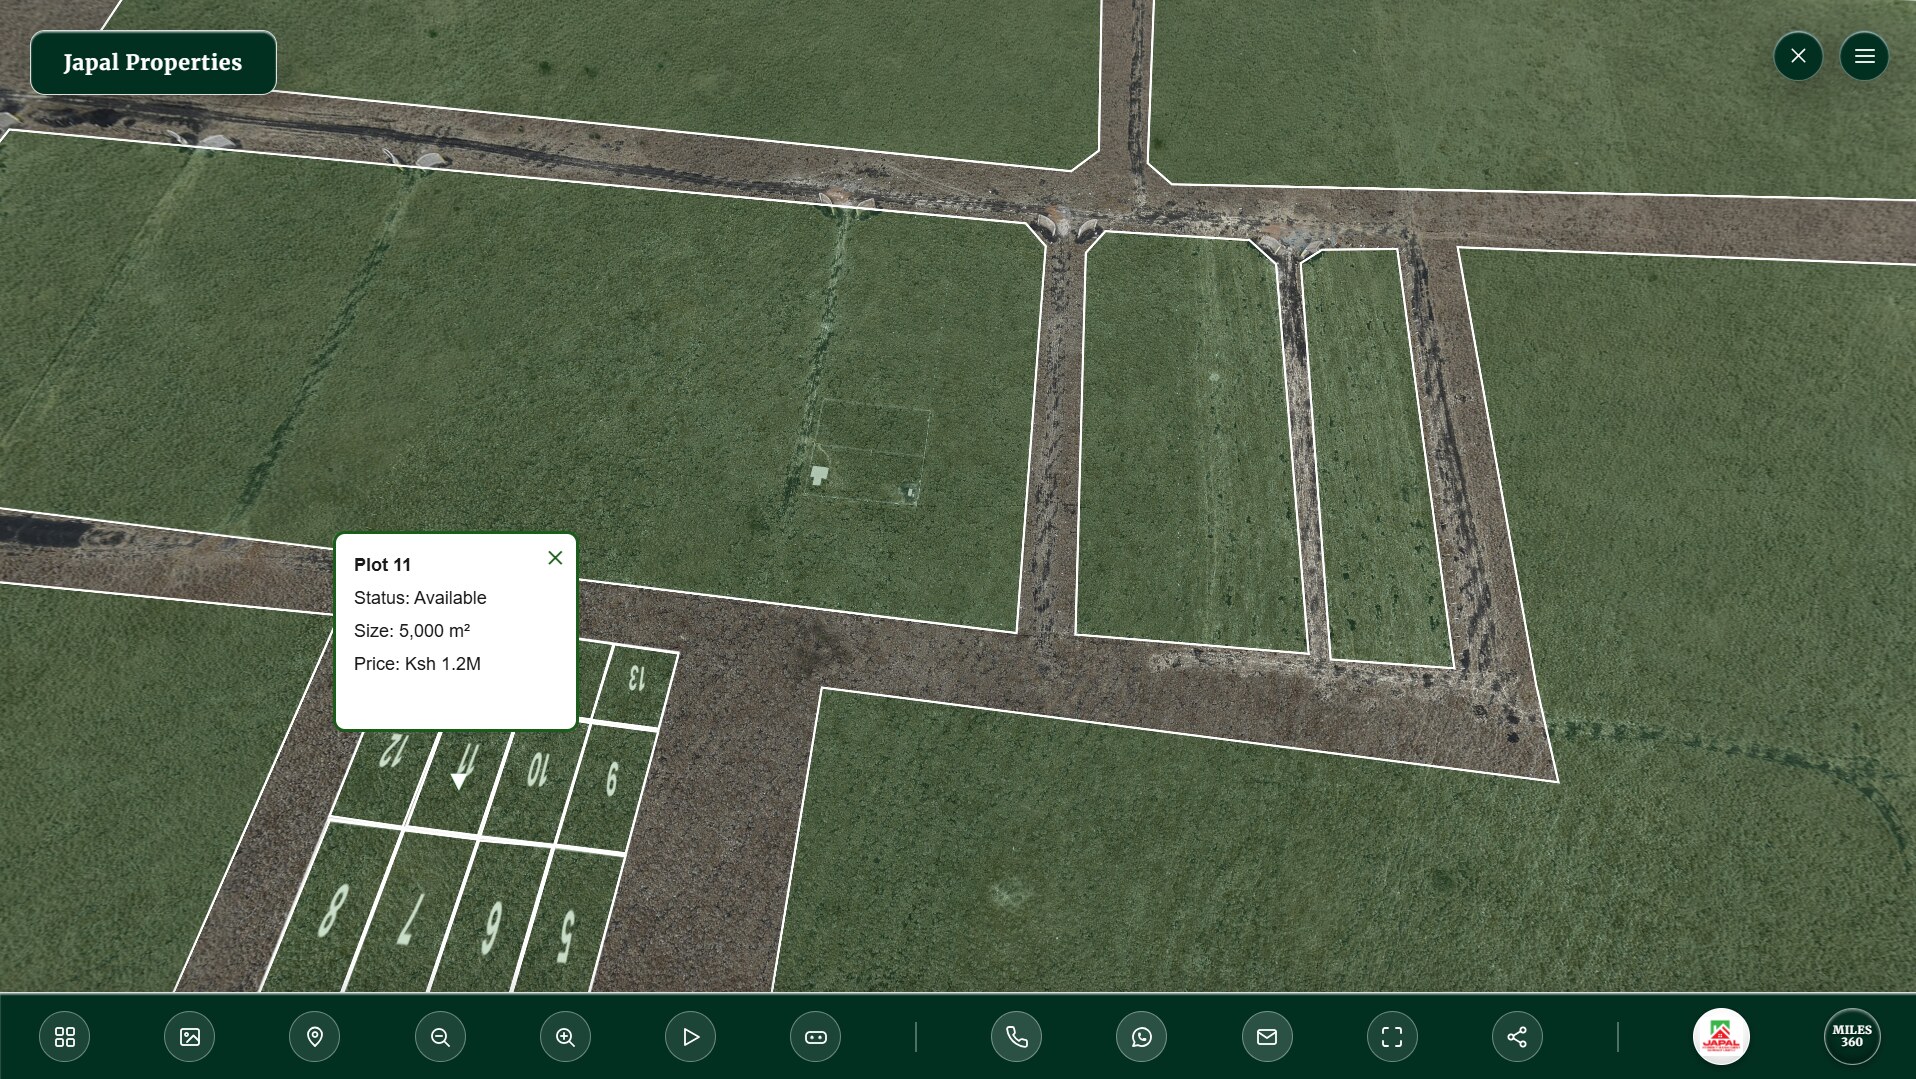This screenshot has height=1079, width=1916.
Task: Click the round X button beside menu
Action: [1798, 56]
